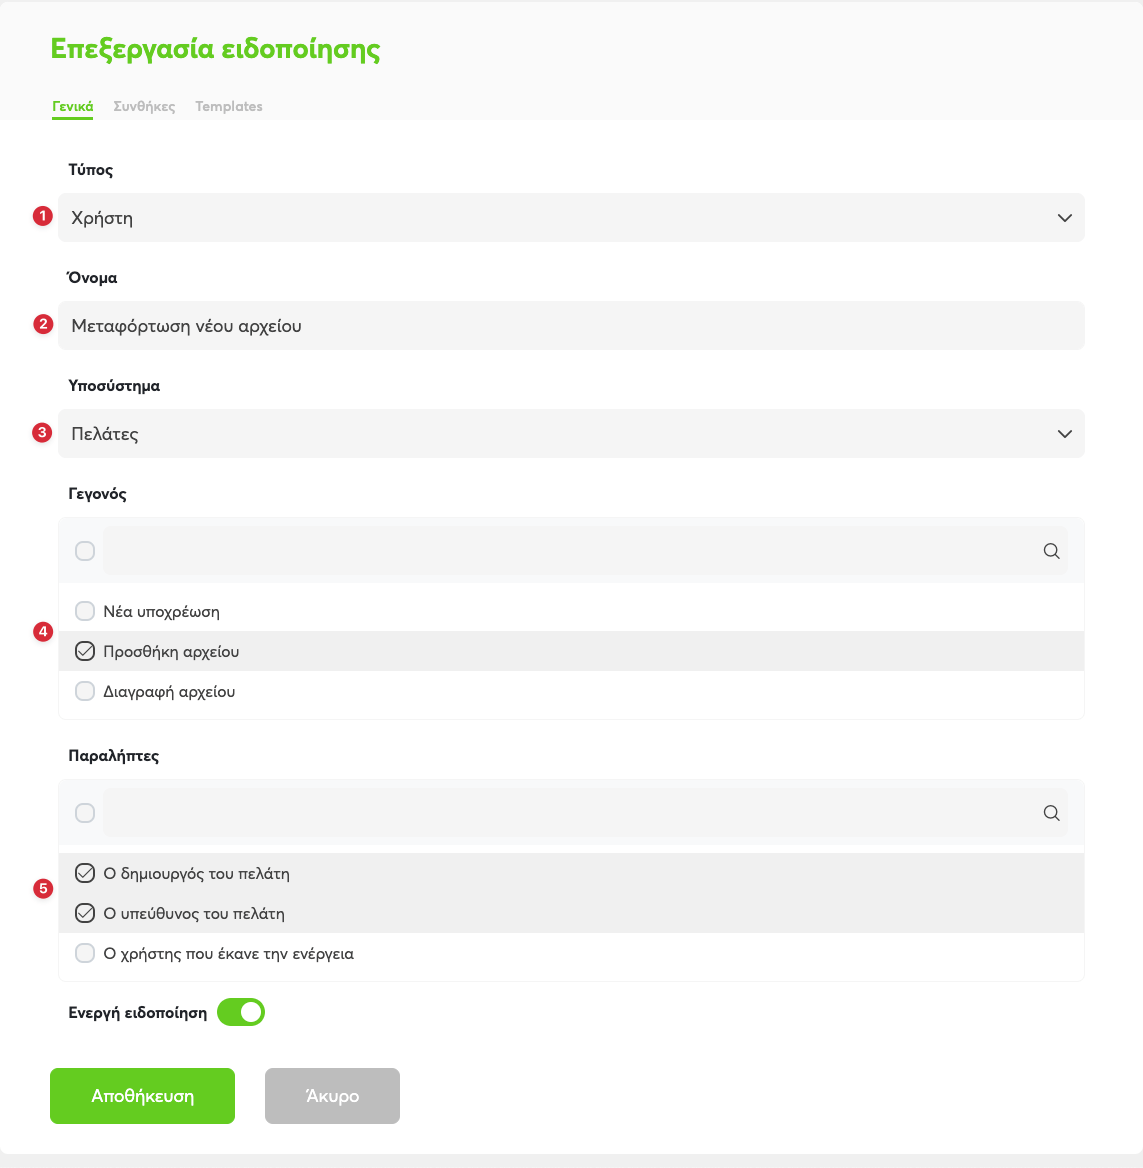The height and width of the screenshot is (1168, 1143).
Task: Switch to the Συνθήκες tab
Action: [145, 107]
